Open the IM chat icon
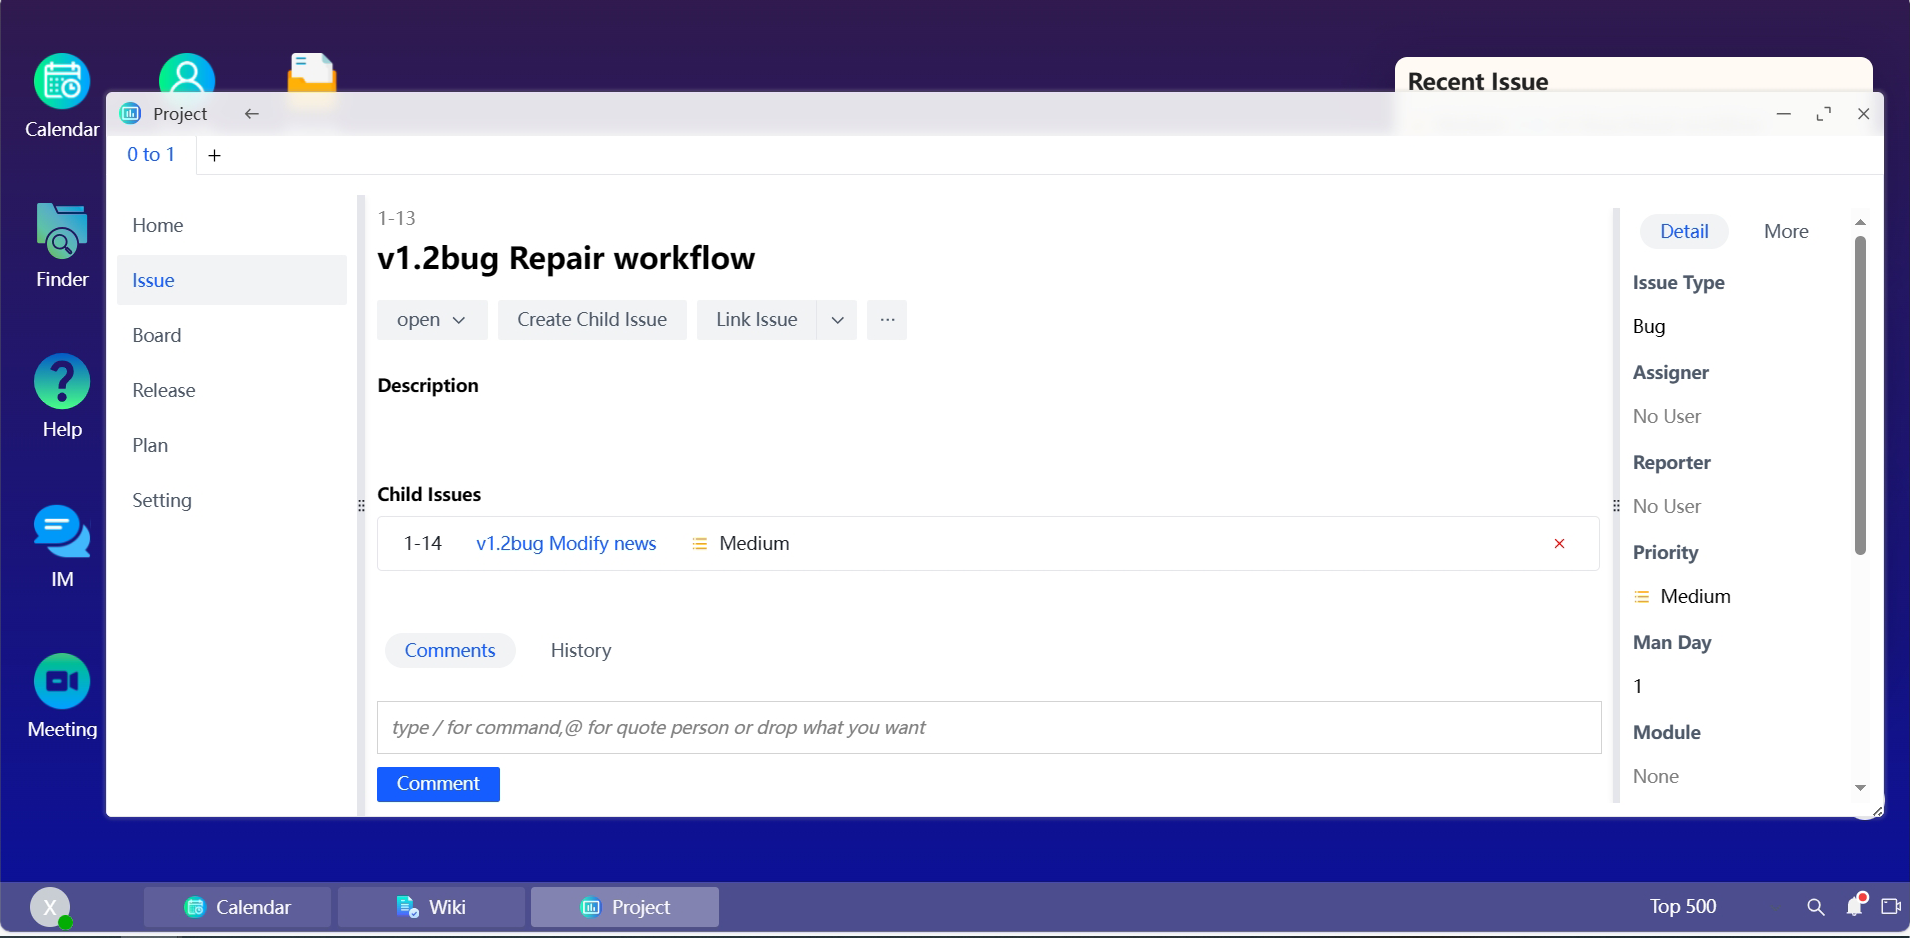 pyautogui.click(x=62, y=533)
